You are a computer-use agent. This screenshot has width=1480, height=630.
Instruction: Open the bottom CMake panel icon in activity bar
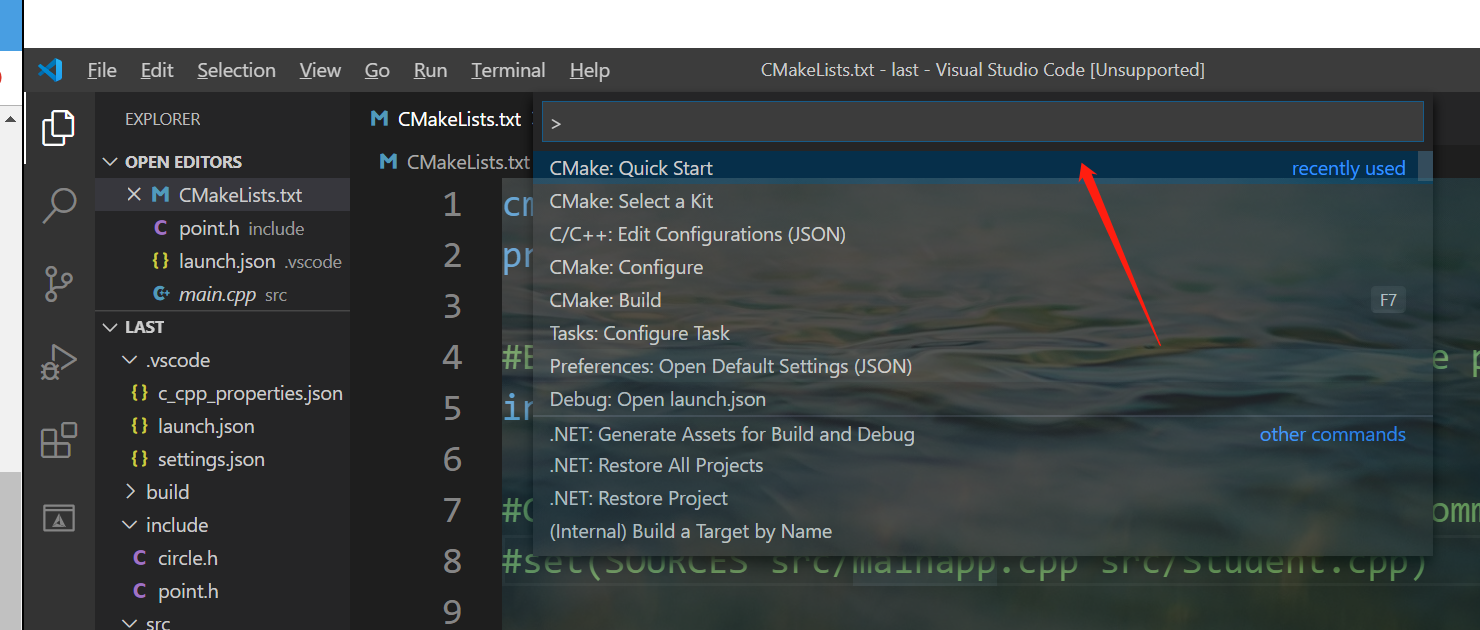58,518
